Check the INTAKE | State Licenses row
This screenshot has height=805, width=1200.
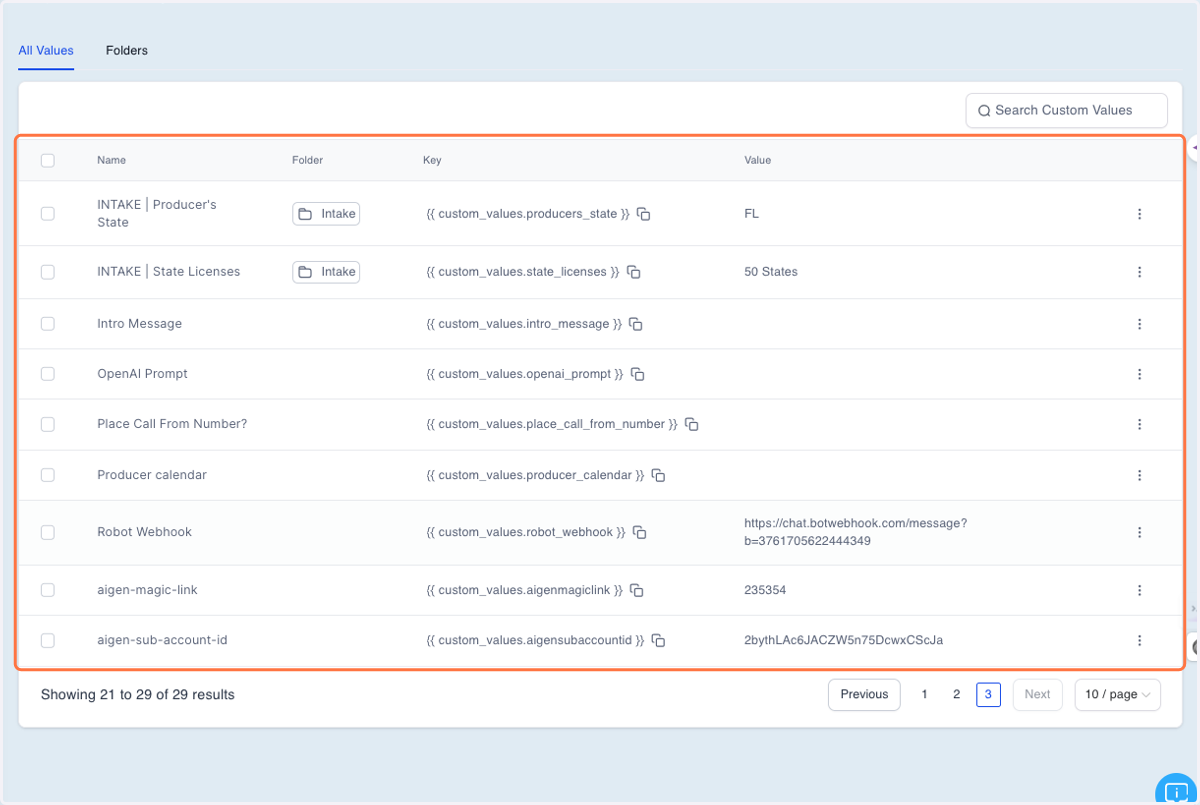48,272
